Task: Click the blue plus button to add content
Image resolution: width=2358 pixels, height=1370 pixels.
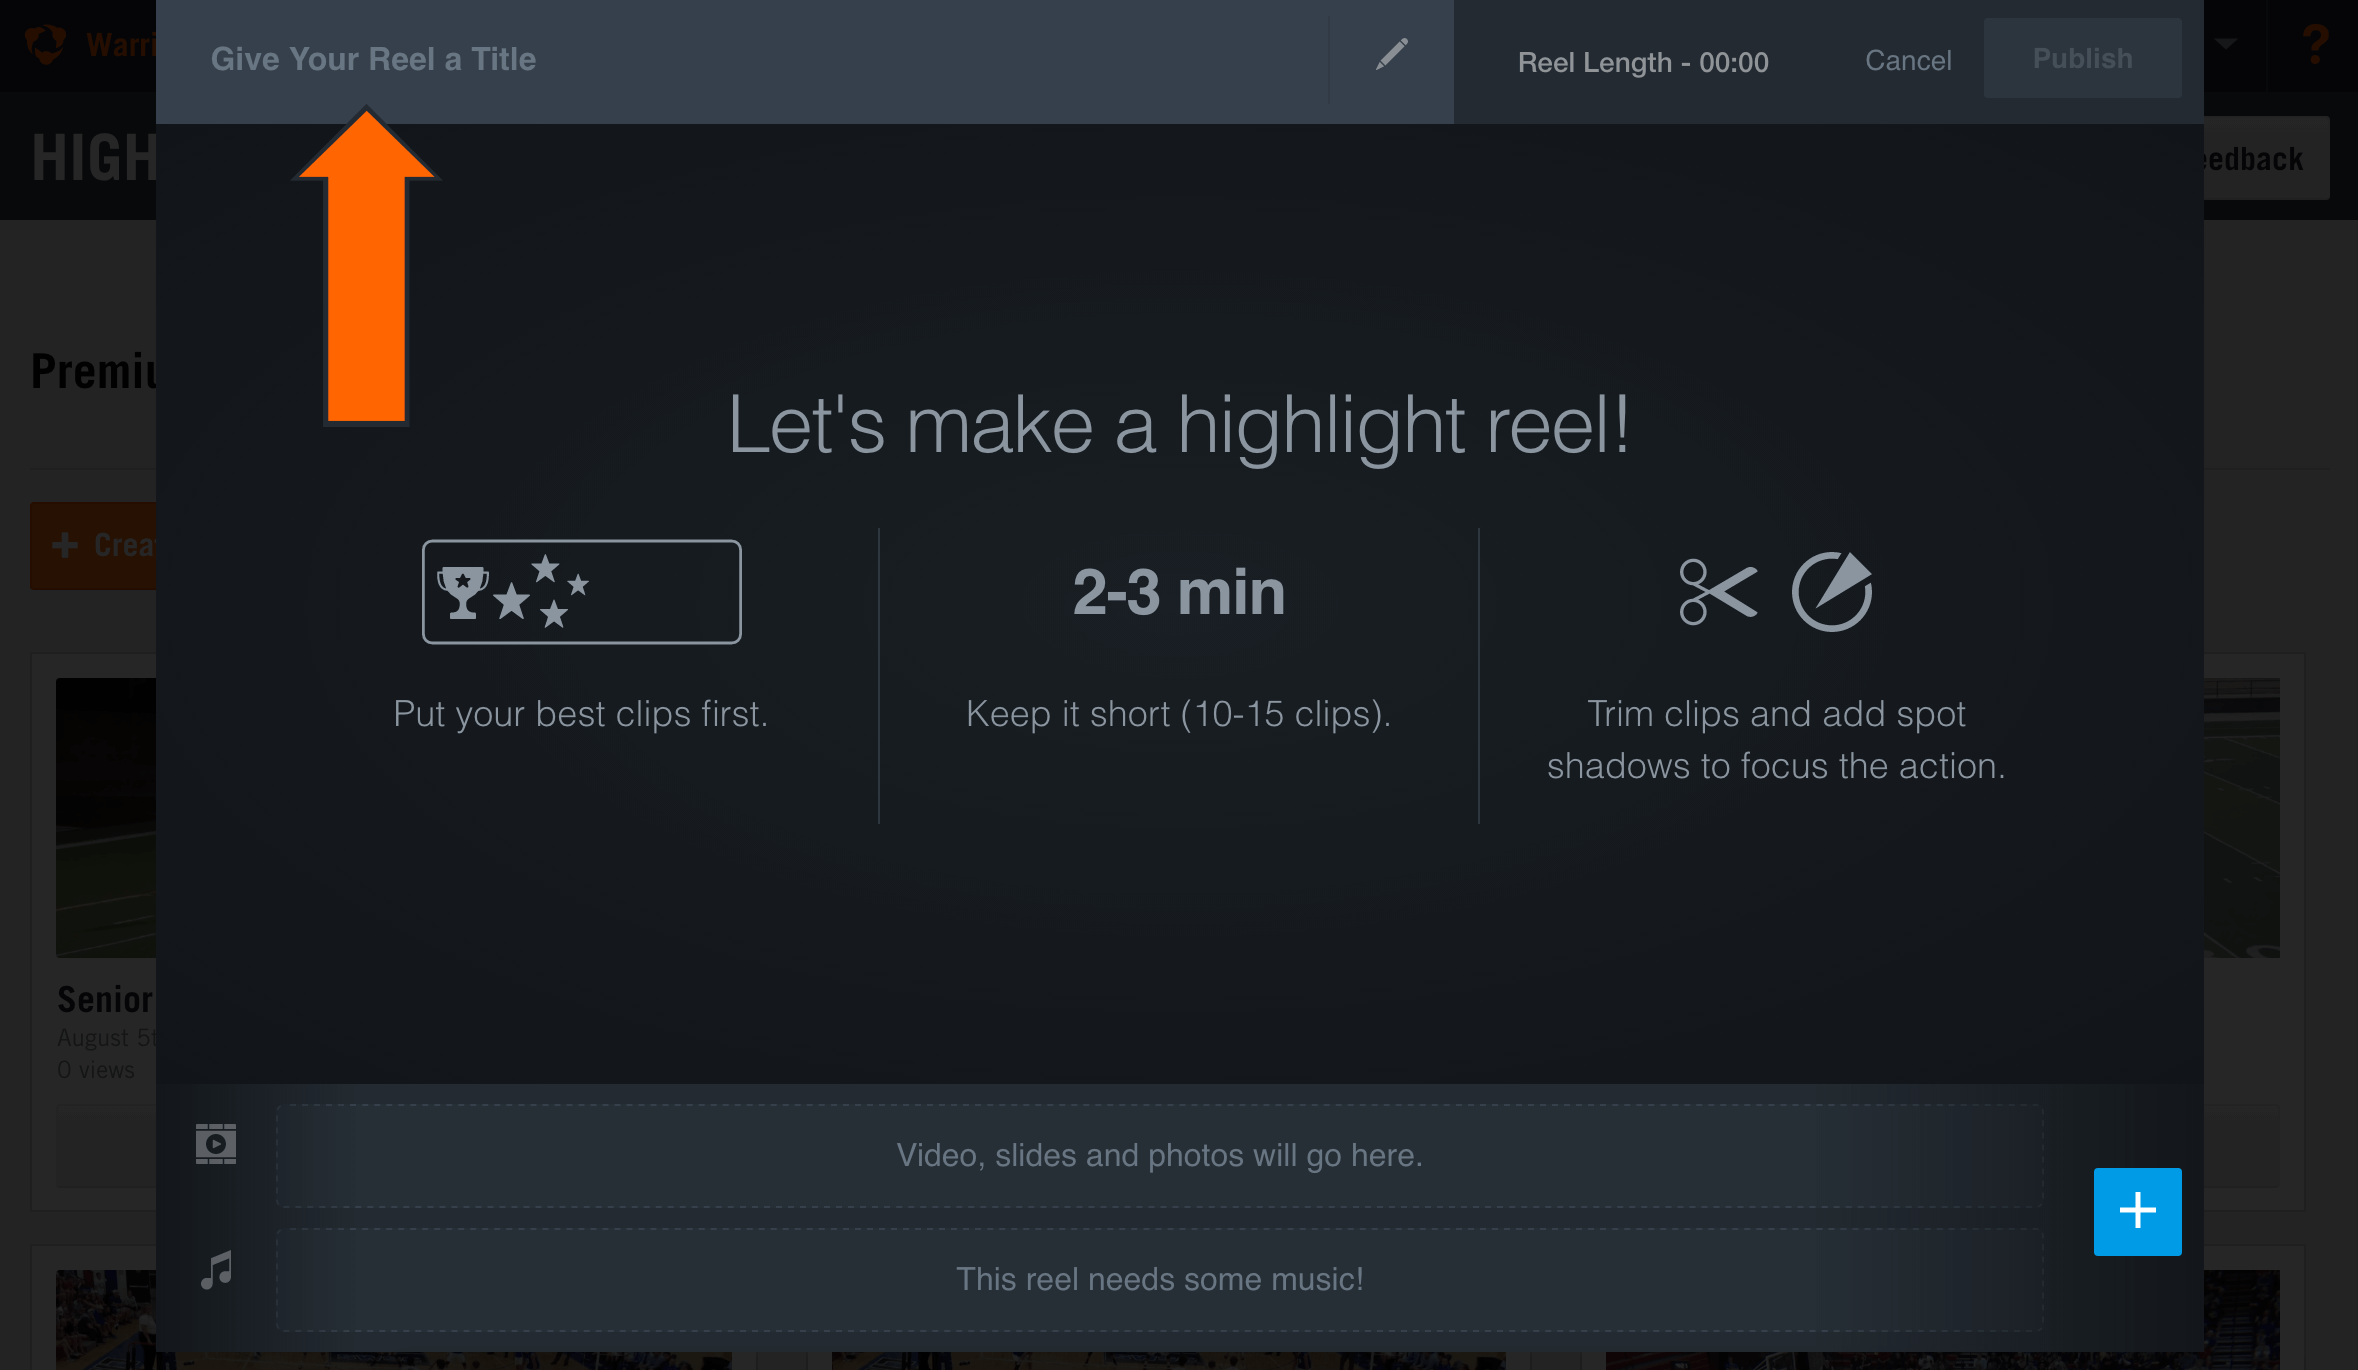Action: [2137, 1211]
